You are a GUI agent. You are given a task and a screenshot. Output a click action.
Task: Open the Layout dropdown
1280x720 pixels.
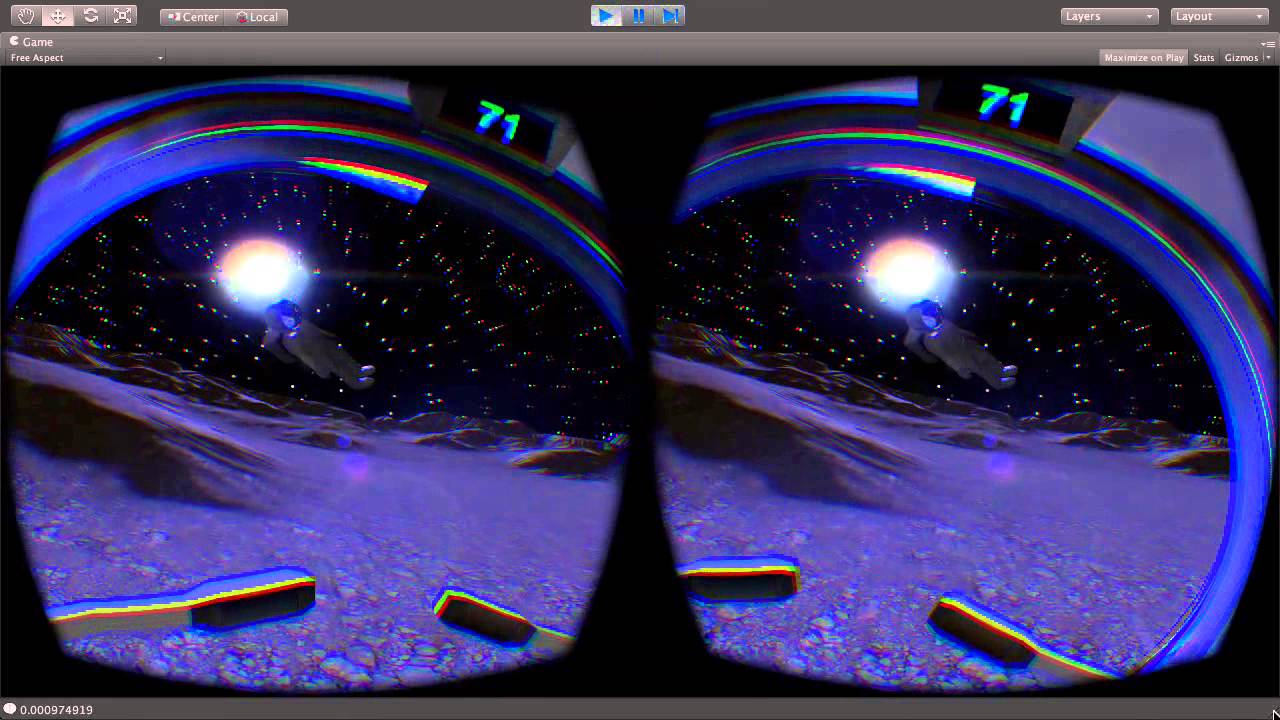pyautogui.click(x=1219, y=17)
